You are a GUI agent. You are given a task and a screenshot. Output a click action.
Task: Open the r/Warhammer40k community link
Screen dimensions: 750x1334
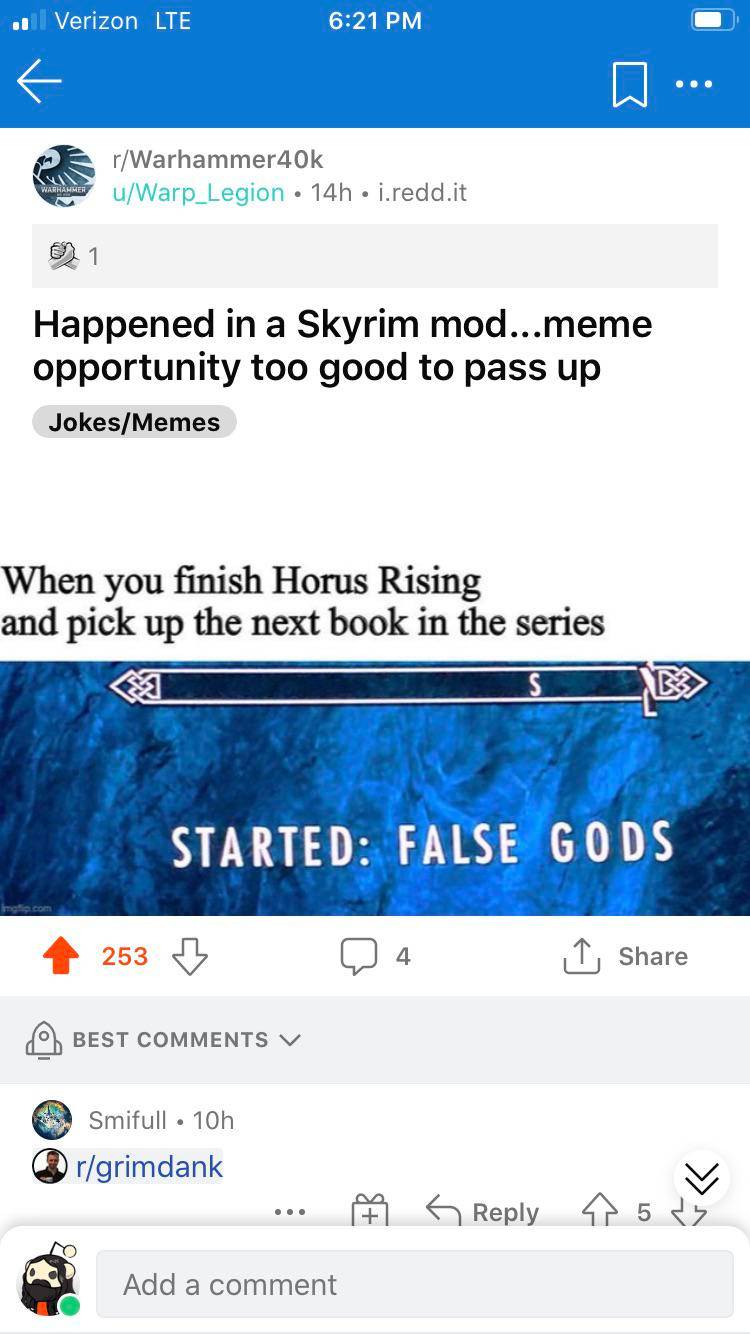point(218,159)
